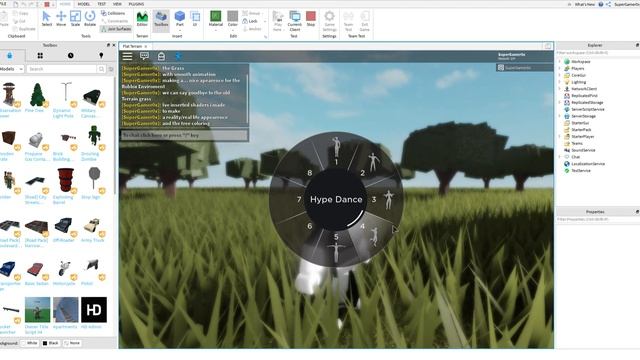The height and width of the screenshot is (360, 640).
Task: Pick the Select tool in the ribbon
Action: (47, 18)
